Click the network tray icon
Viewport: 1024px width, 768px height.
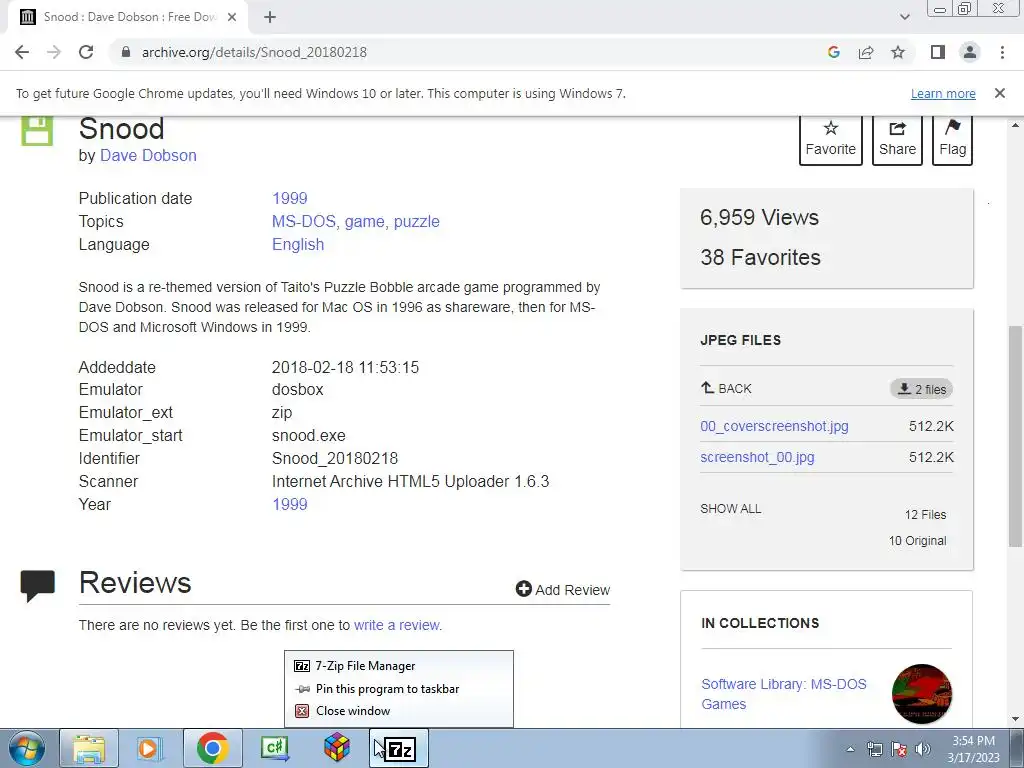[874, 749]
